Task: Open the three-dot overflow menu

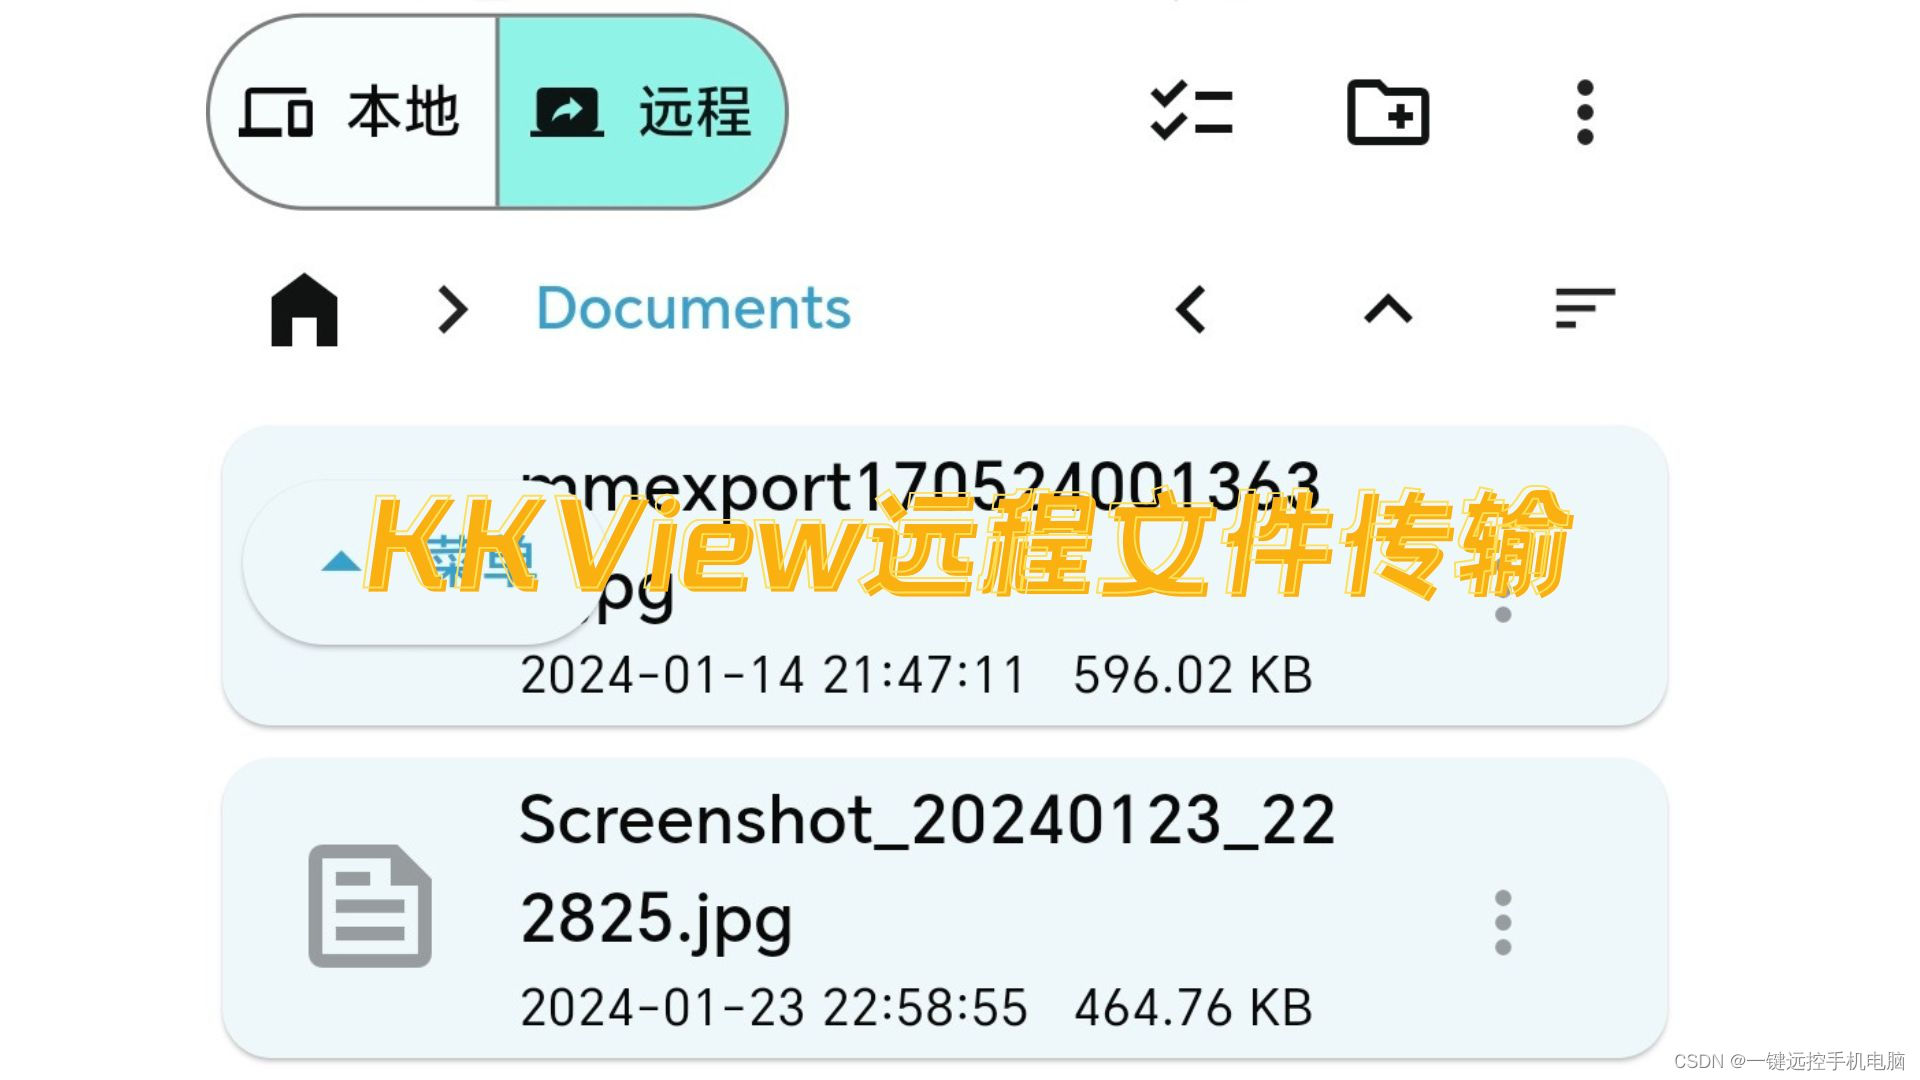Action: click(x=1582, y=112)
